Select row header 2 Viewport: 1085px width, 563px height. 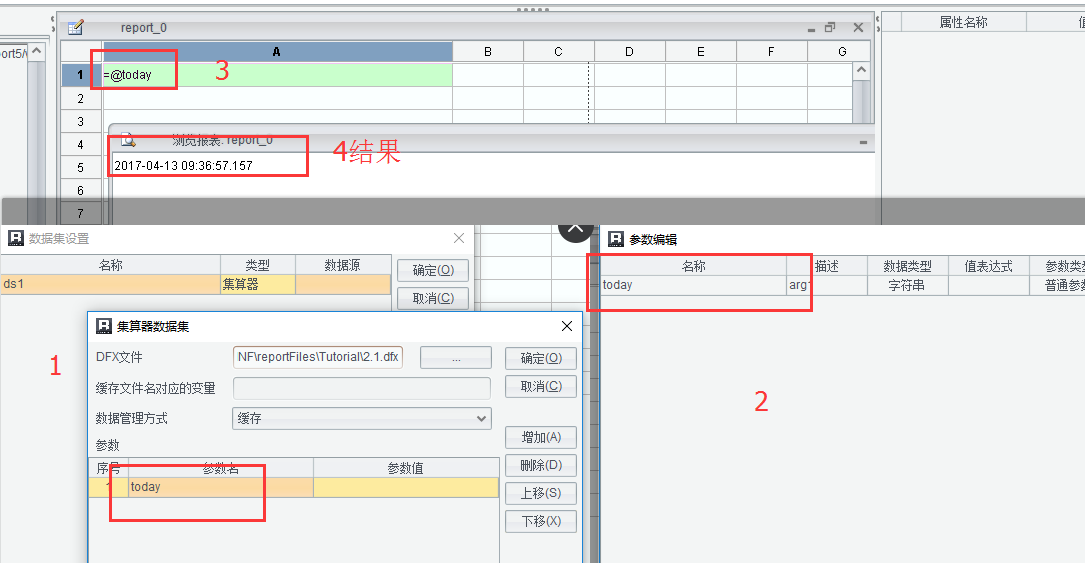[81, 99]
